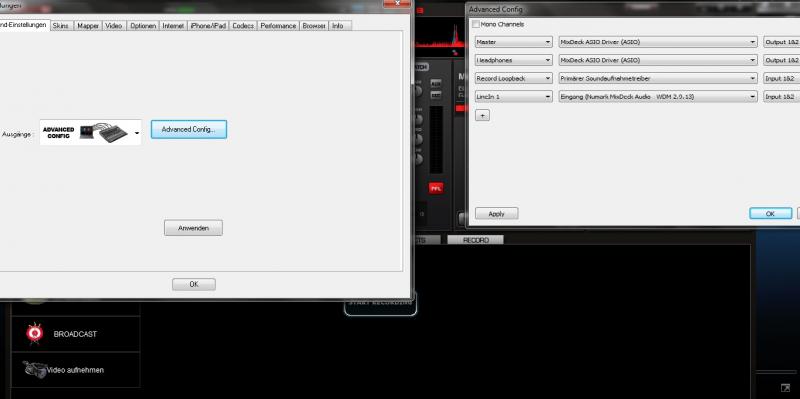Go to the iPhone/iPad tab
Viewport: 800px width, 399px height.
(x=208, y=26)
